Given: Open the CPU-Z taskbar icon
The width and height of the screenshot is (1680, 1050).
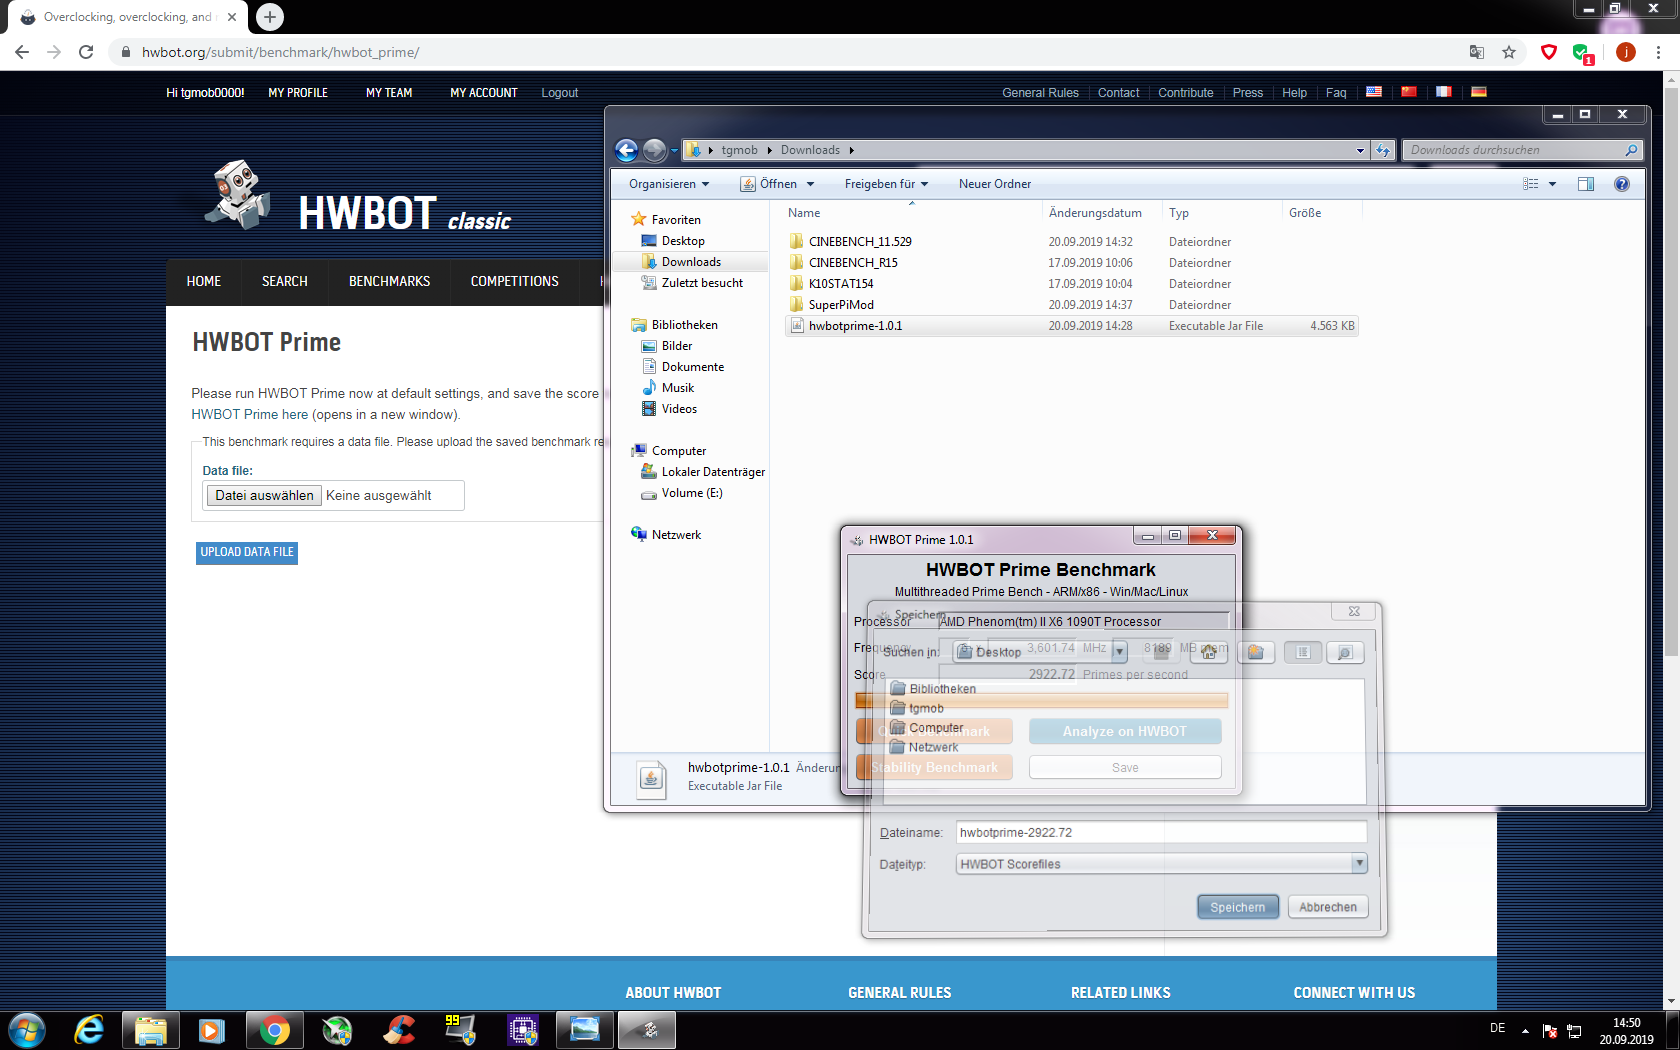Looking at the screenshot, I should [x=523, y=1030].
